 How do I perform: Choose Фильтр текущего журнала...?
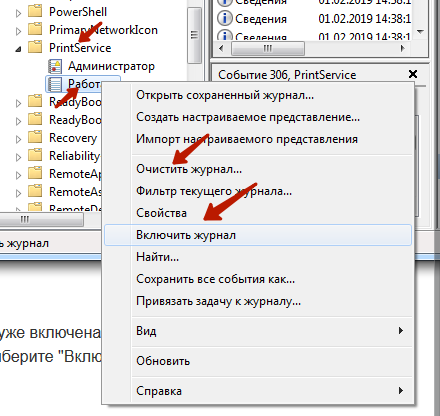(258, 191)
